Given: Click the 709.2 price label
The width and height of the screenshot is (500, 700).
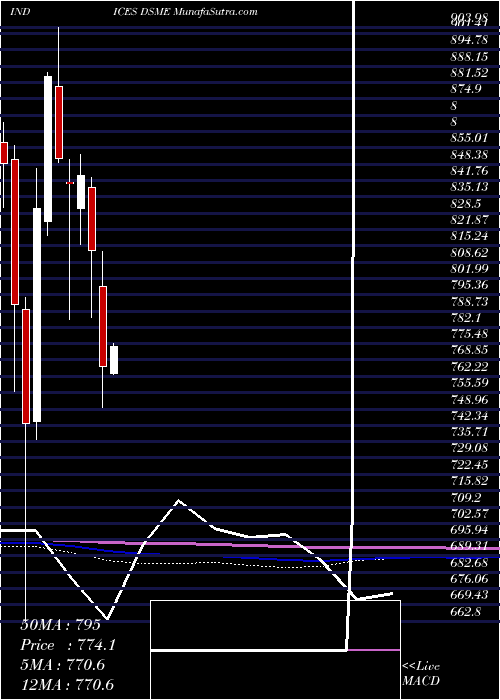Looking at the screenshot, I should [x=466, y=497].
